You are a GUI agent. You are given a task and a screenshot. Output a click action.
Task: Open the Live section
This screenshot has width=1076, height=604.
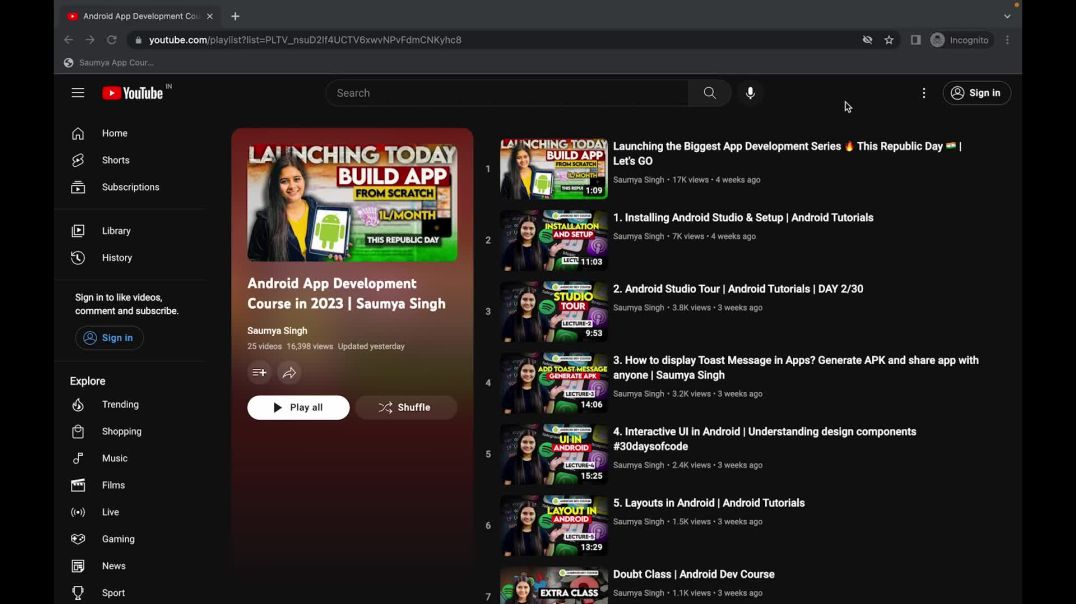point(110,511)
